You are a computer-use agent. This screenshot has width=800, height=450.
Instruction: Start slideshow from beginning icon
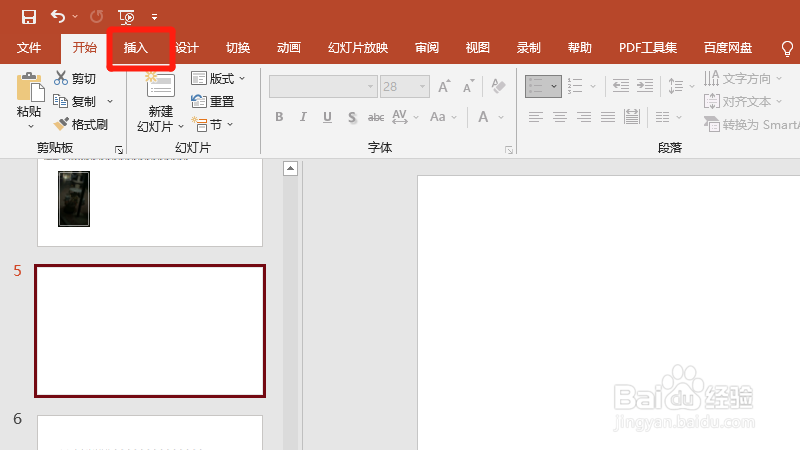click(x=126, y=17)
